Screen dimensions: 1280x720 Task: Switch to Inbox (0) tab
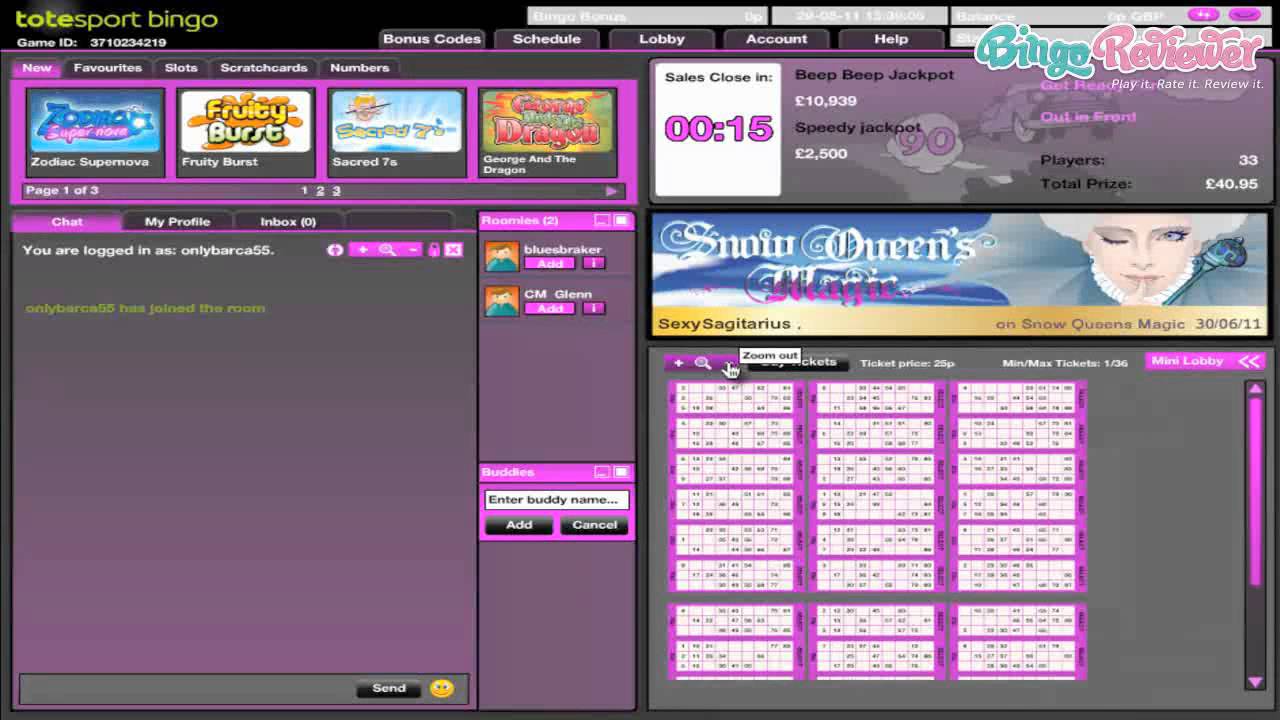pyautogui.click(x=288, y=222)
